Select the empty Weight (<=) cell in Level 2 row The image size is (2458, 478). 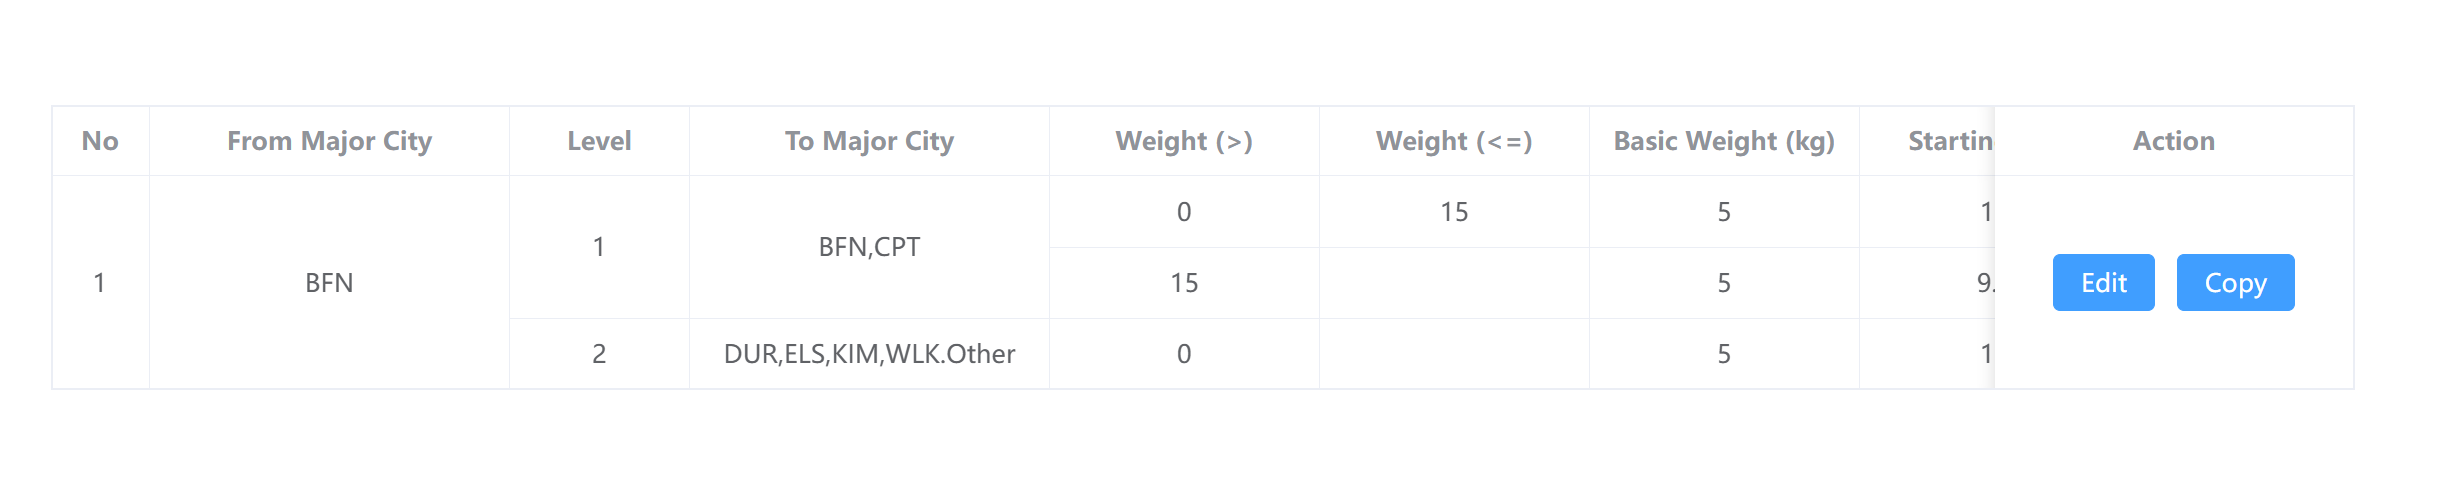(x=1454, y=354)
